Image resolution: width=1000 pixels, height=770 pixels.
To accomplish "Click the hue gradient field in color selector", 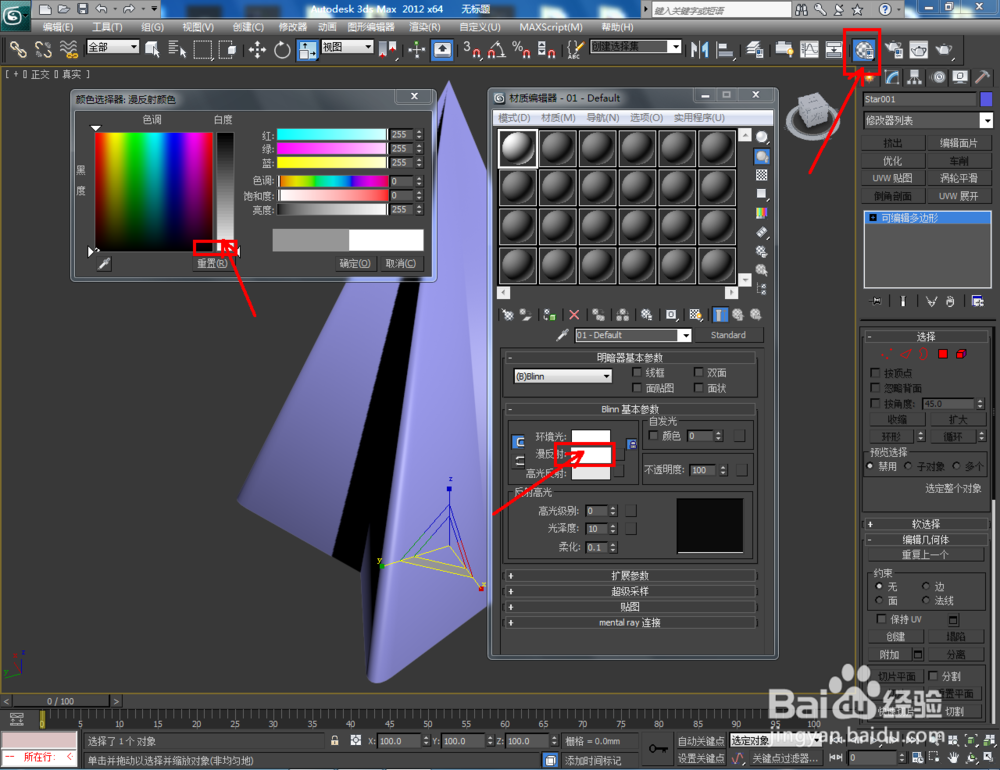I will [154, 191].
